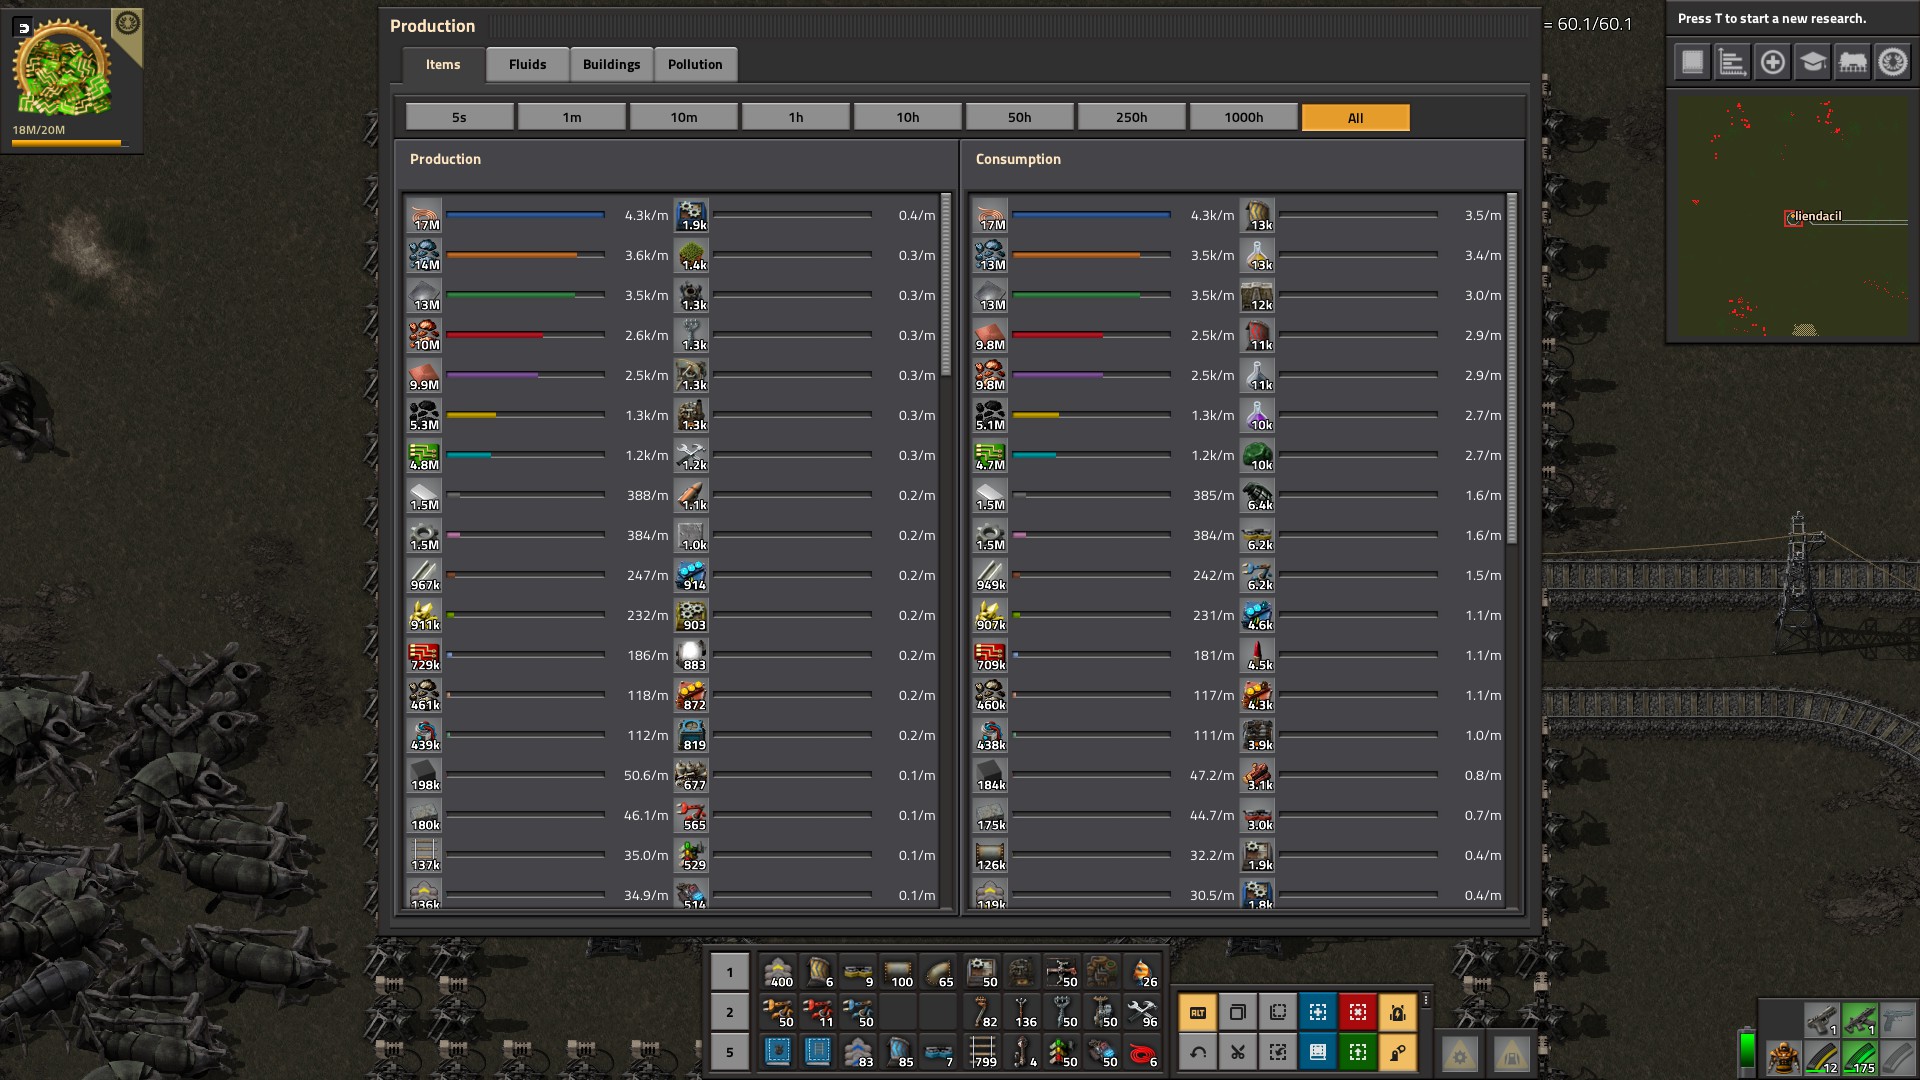Switch quickbar row selector 2
This screenshot has height=1080, width=1920.
coord(729,1012)
